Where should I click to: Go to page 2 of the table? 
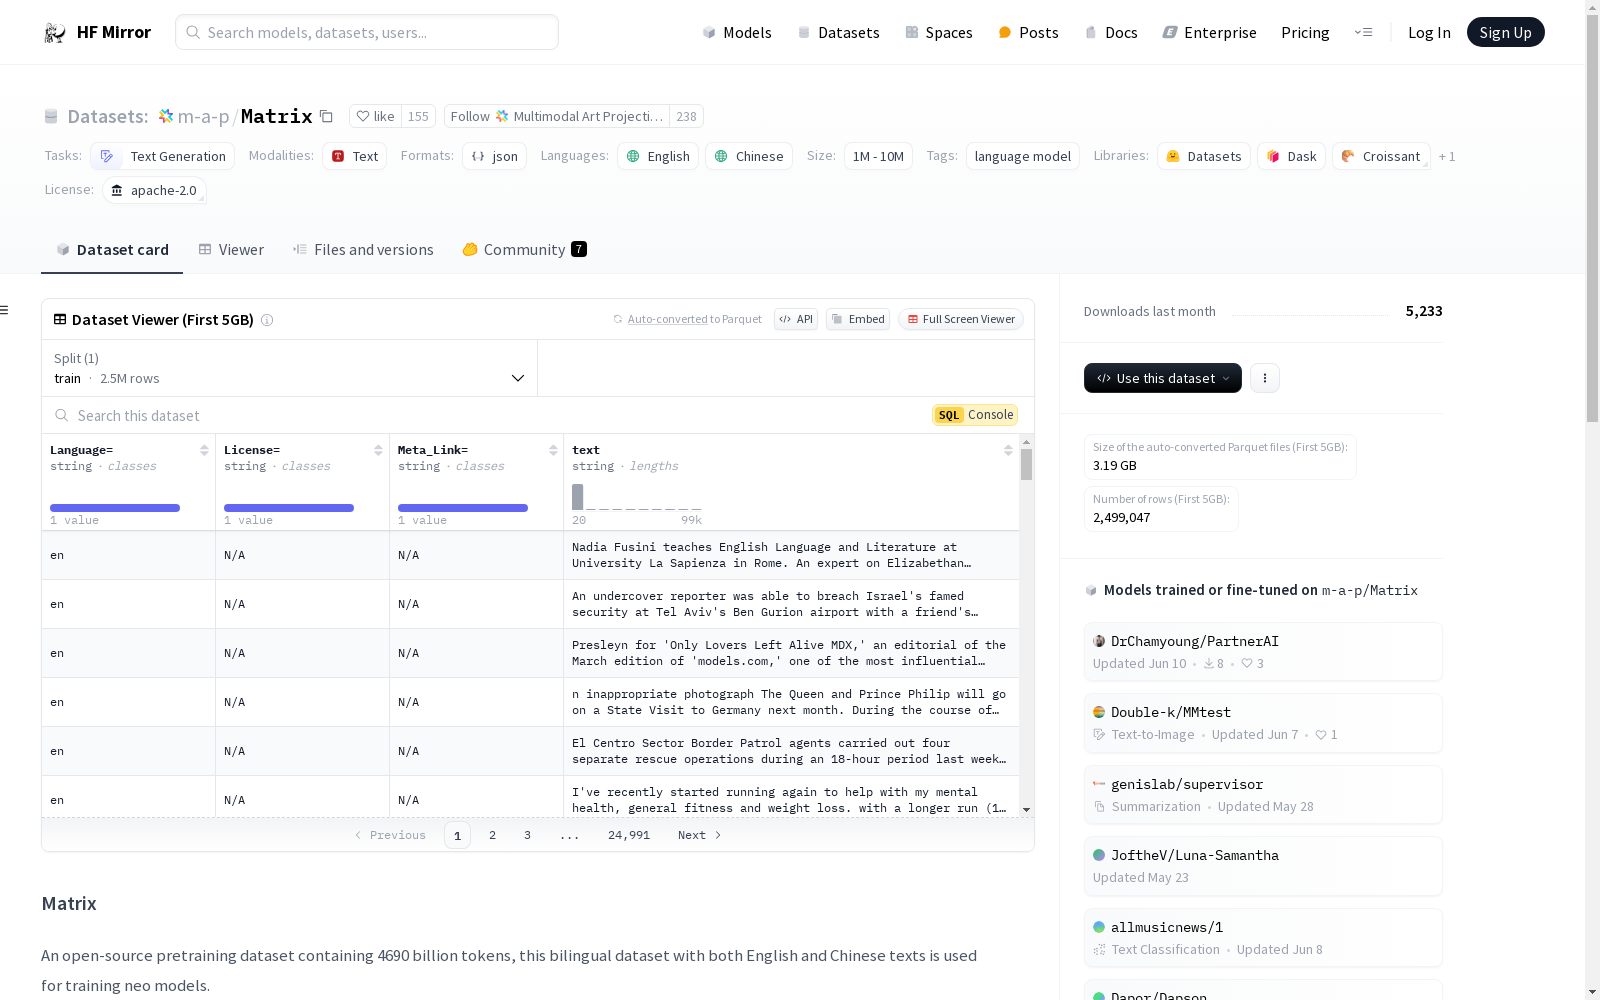point(492,835)
